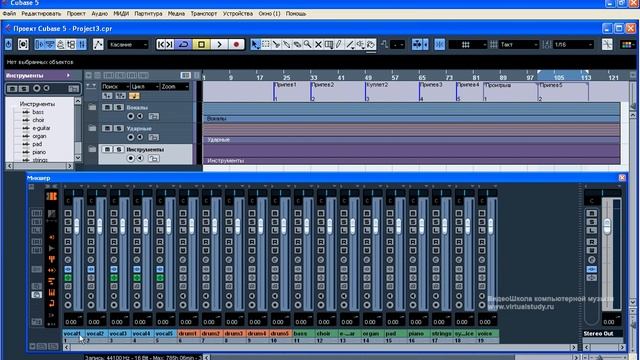Expand the Инструменты inspector header arrow

[x=68, y=76]
